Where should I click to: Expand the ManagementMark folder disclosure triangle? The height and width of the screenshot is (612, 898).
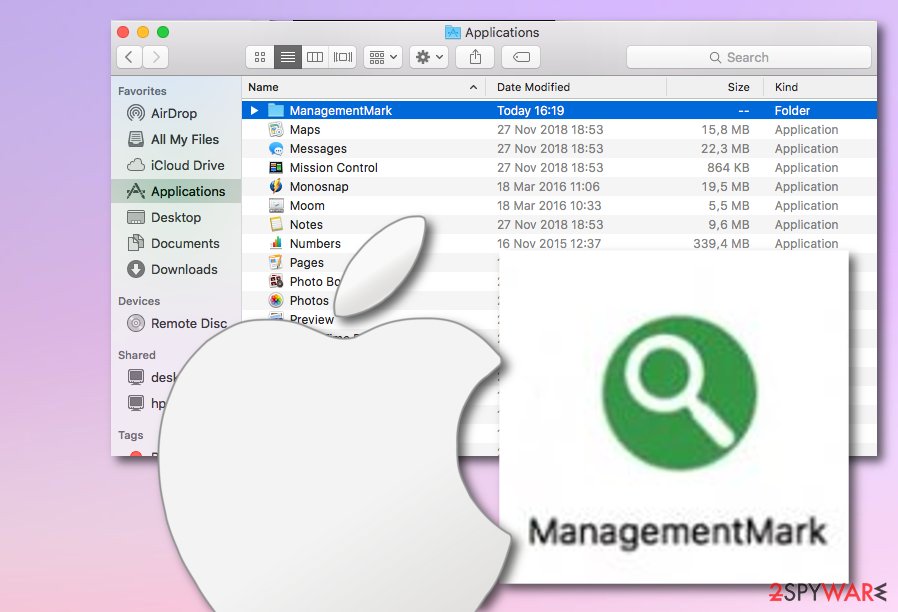(x=254, y=110)
